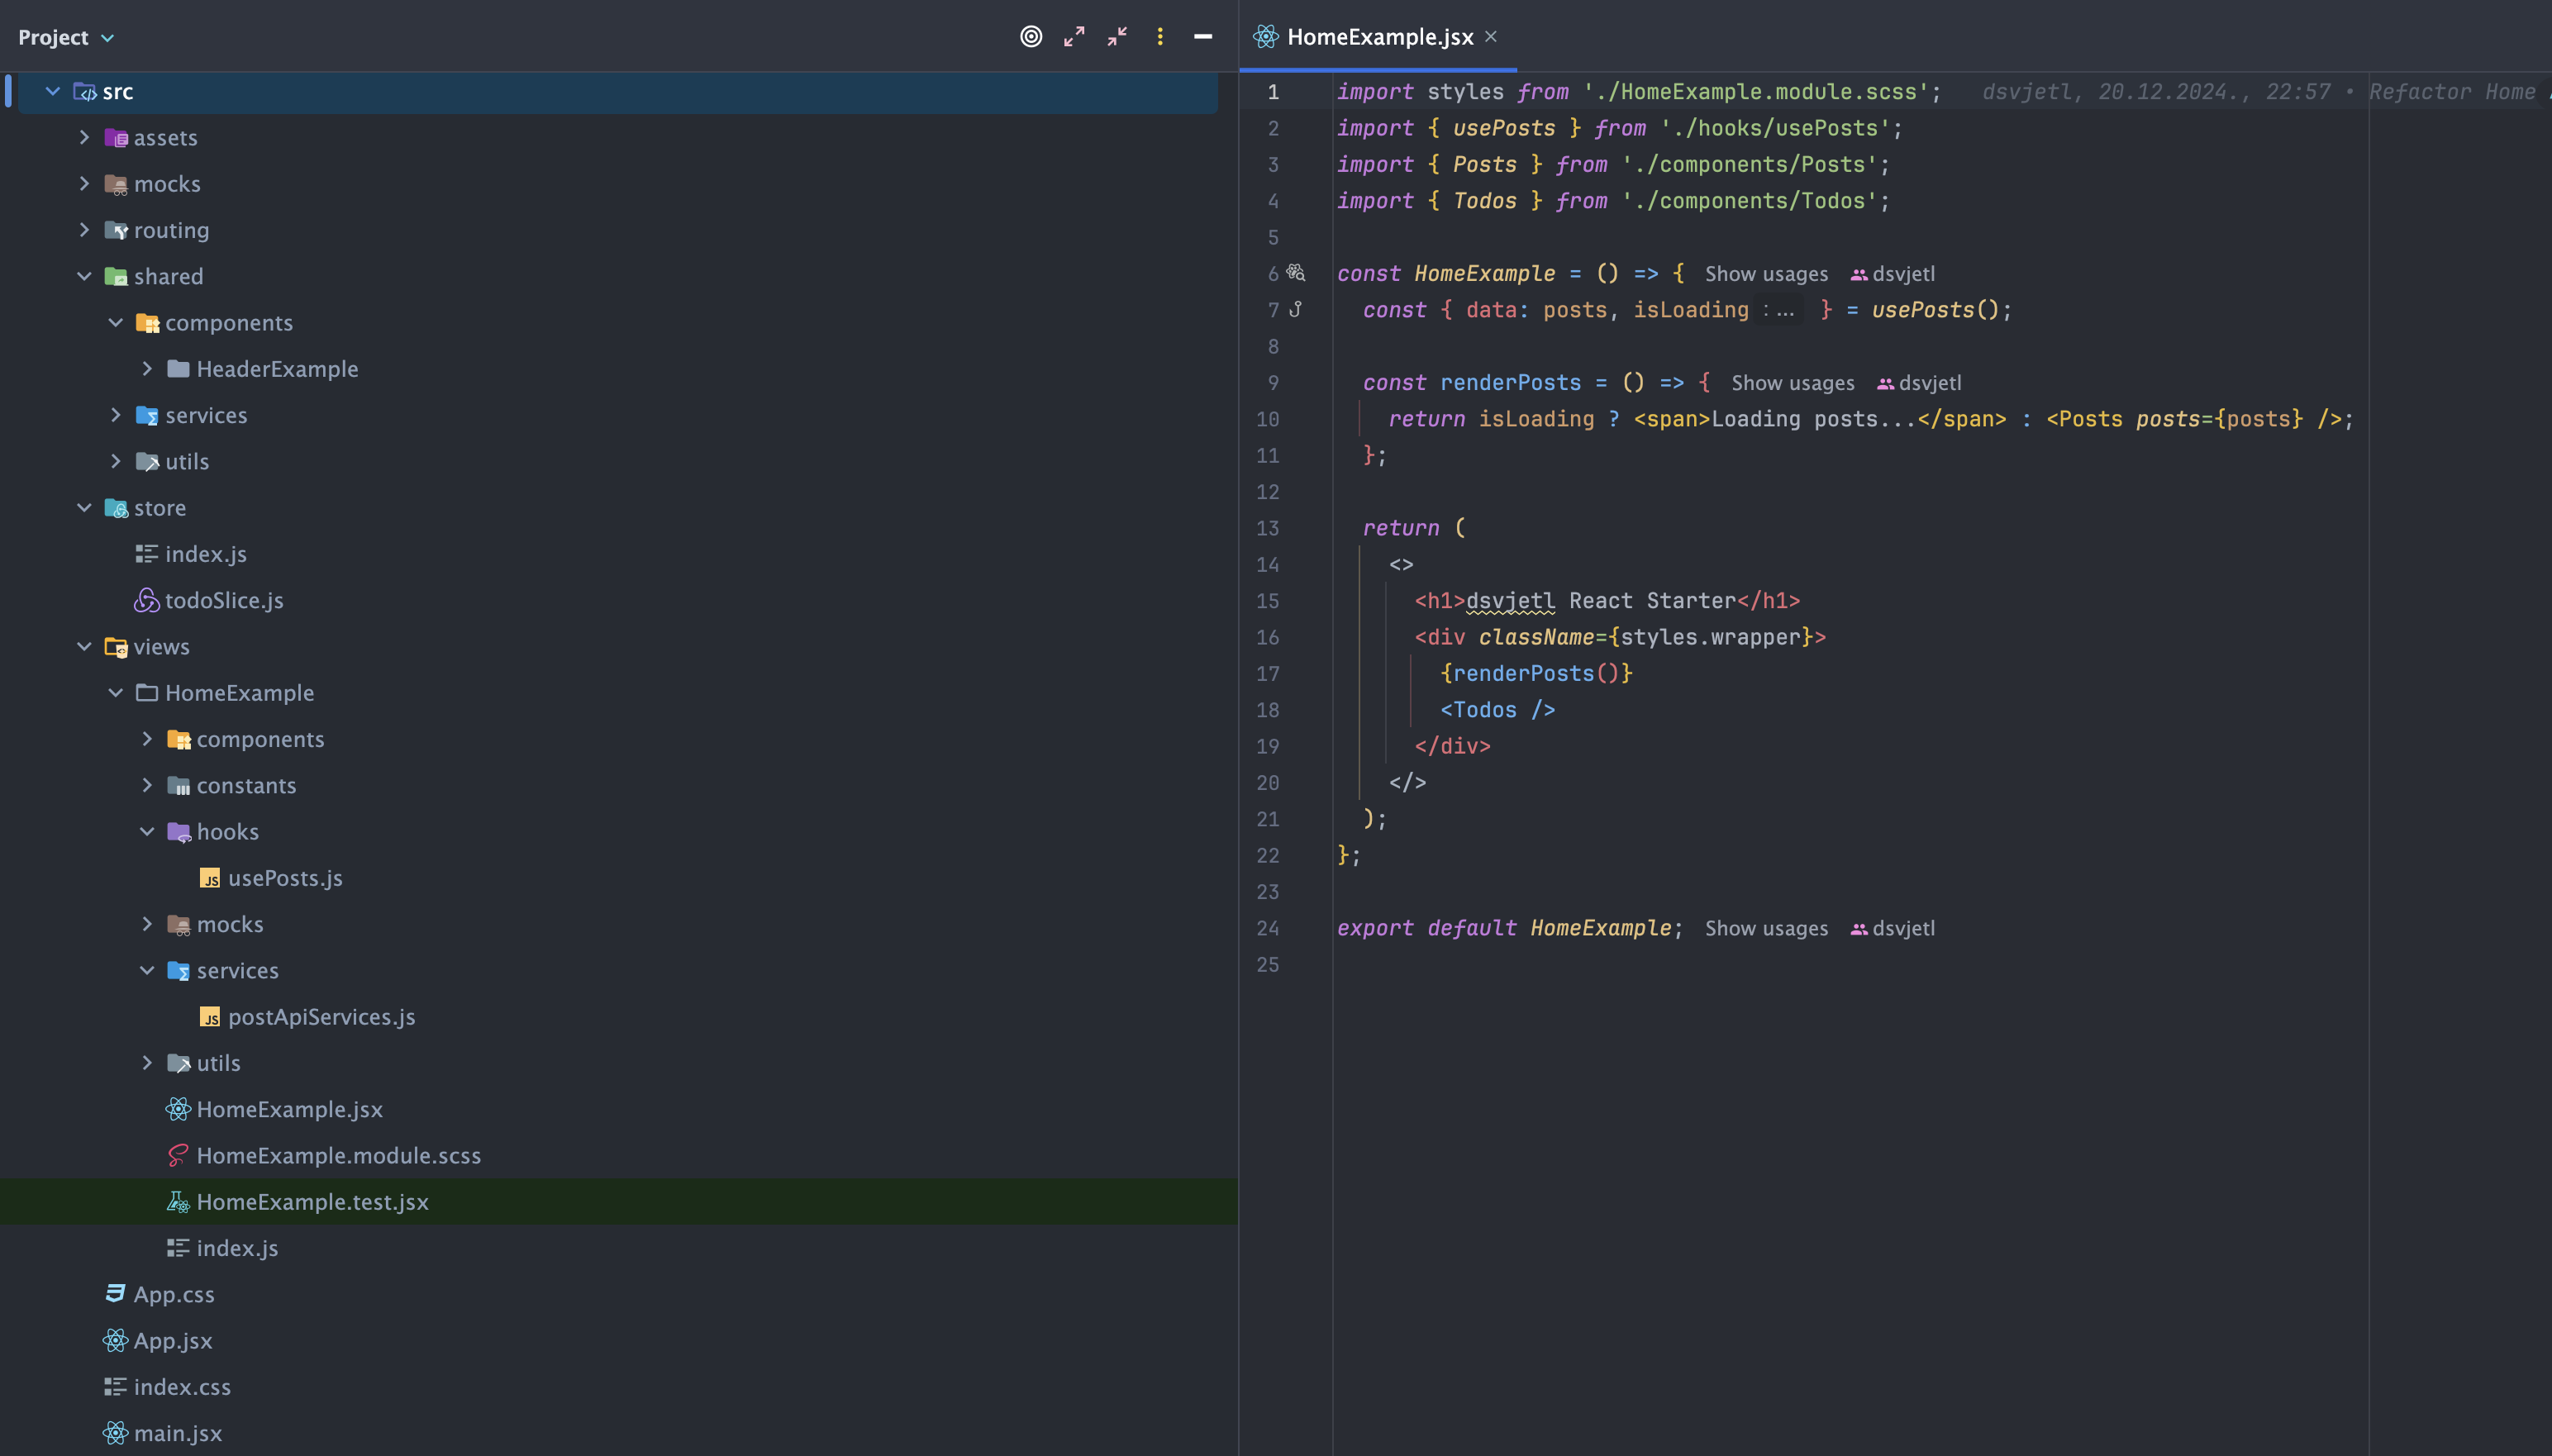
Task: Click the Select Opened File target icon
Action: [1031, 37]
